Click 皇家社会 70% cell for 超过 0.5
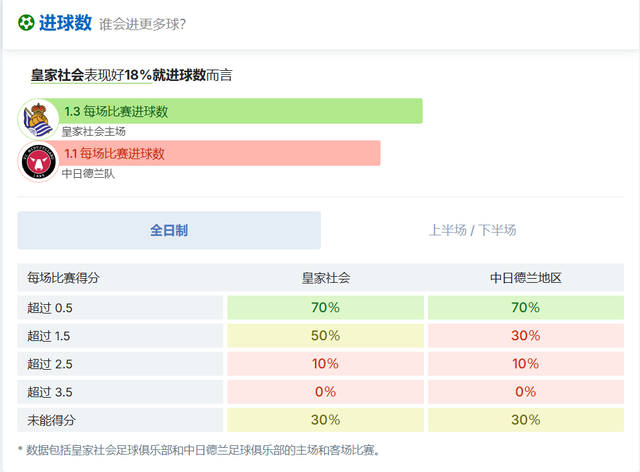 (x=326, y=307)
